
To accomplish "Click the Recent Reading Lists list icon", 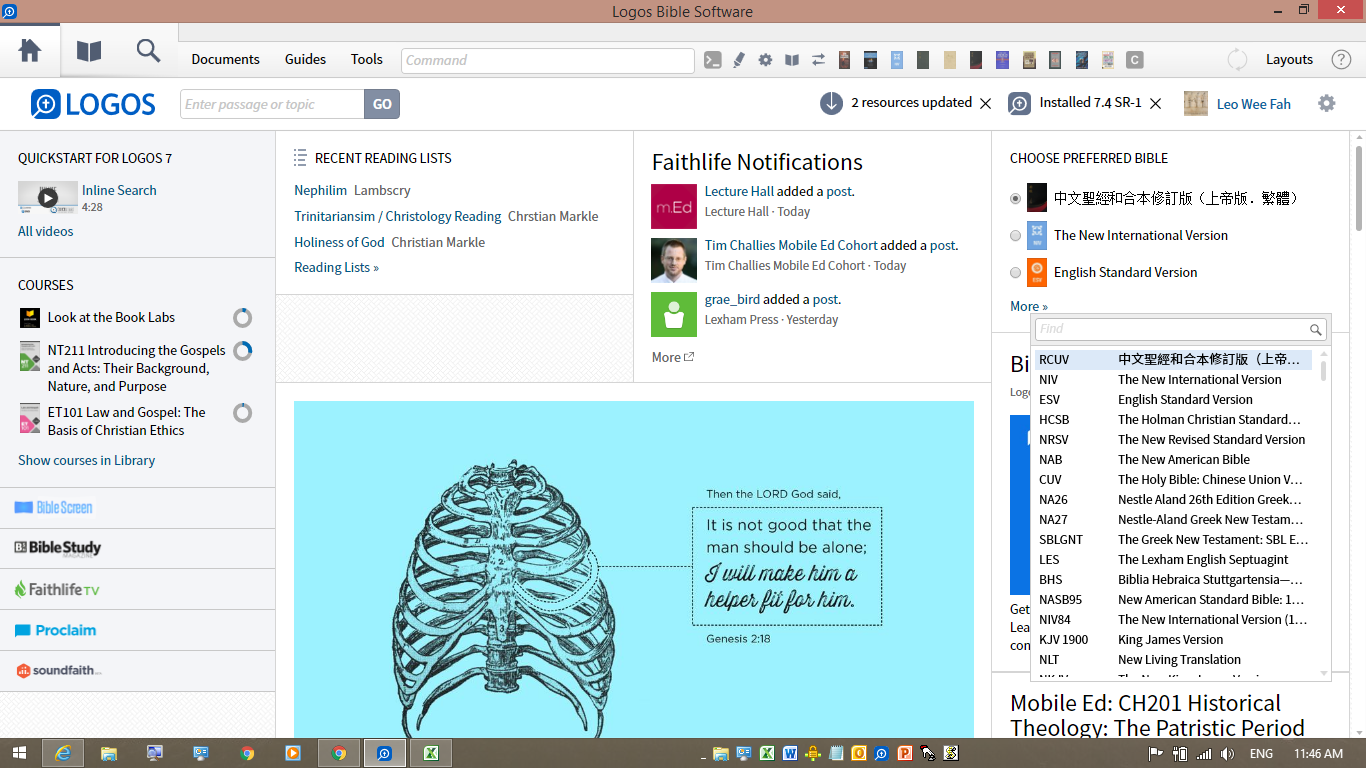I will click(x=300, y=158).
